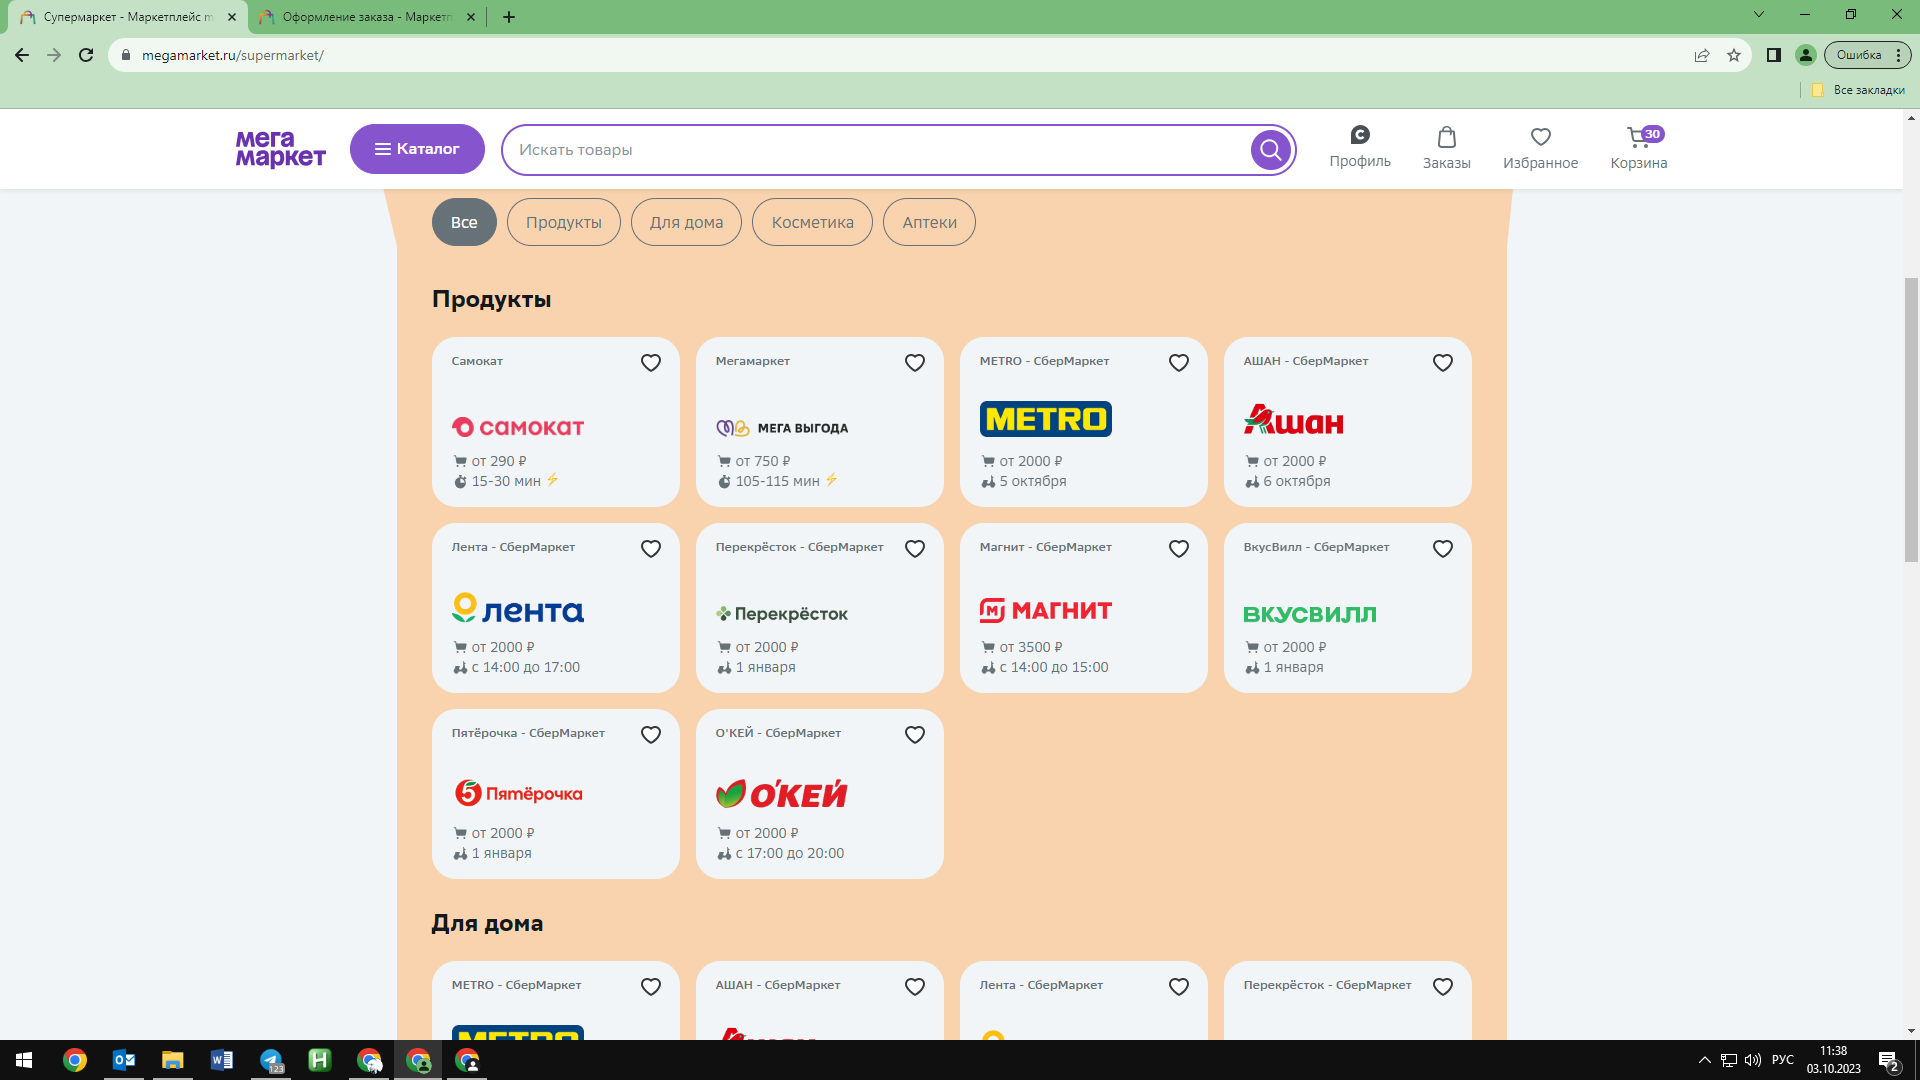Toggle the browser side panel
The width and height of the screenshot is (1920, 1080).
point(1774,55)
